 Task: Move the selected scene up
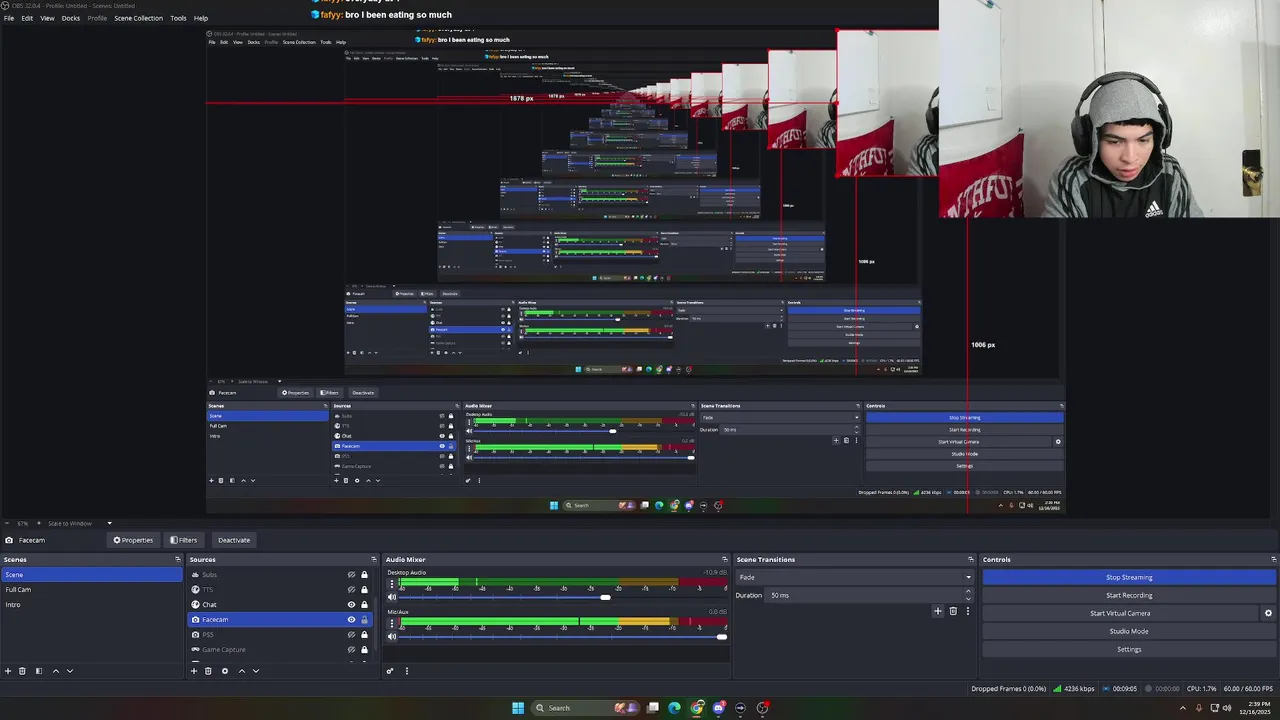point(55,671)
